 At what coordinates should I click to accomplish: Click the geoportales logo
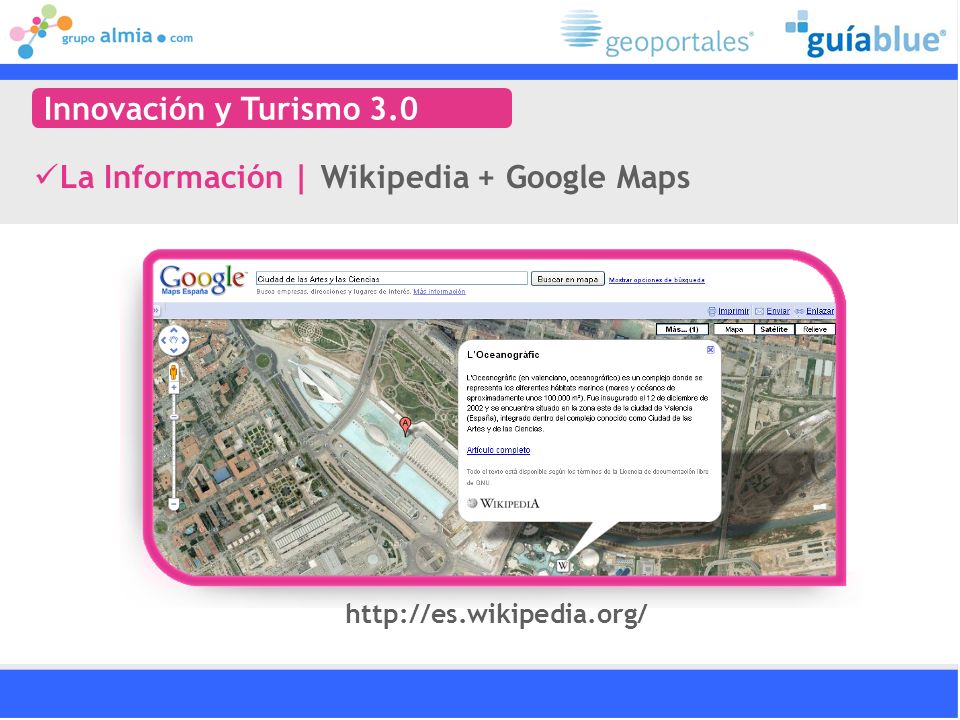pyautogui.click(x=658, y=34)
